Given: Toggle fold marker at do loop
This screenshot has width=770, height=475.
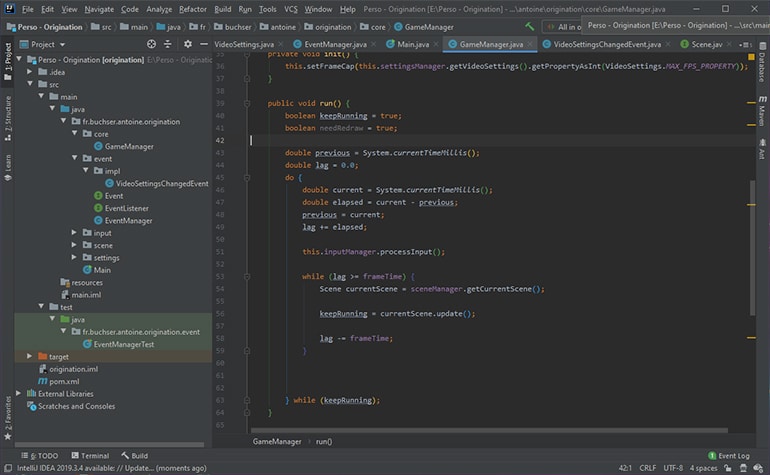Looking at the screenshot, I should [247, 177].
